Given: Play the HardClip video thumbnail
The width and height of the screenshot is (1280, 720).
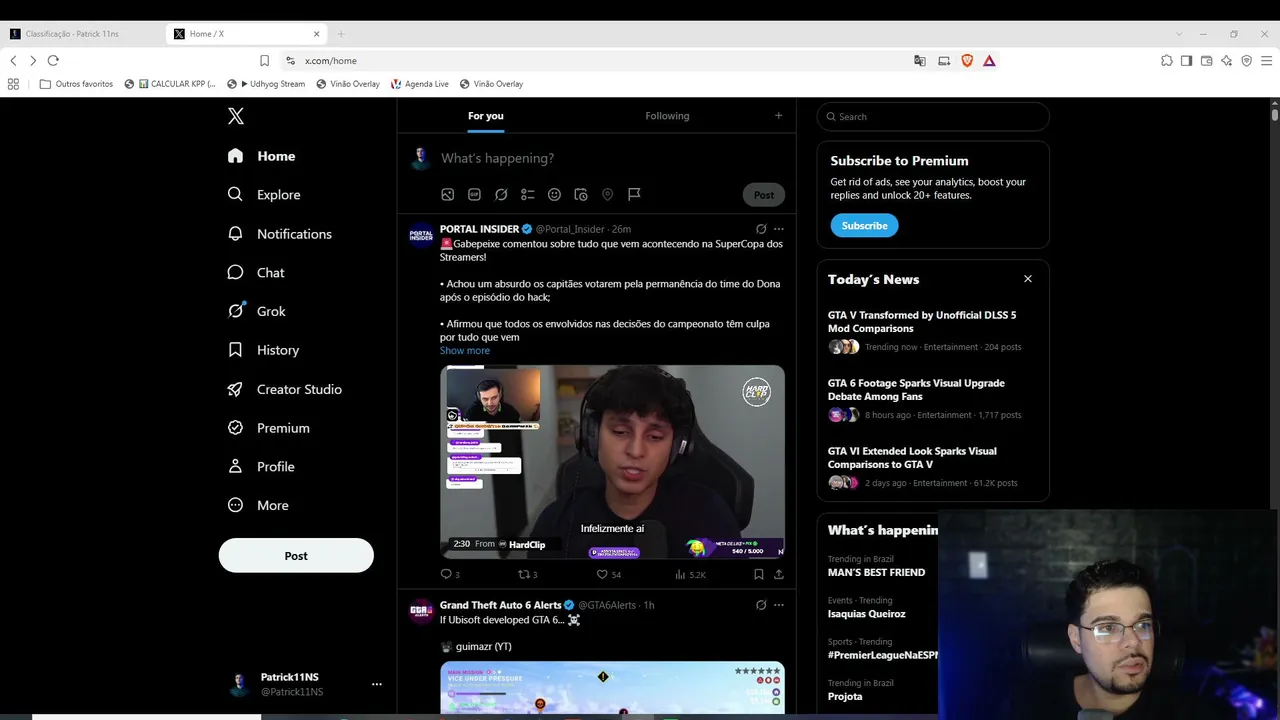Looking at the screenshot, I should [x=612, y=462].
